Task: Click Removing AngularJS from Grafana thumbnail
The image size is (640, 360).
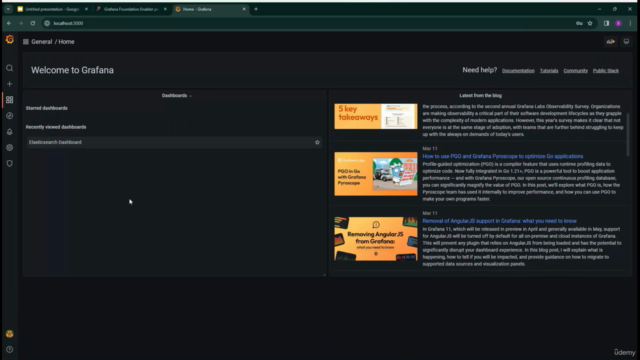Action: (x=376, y=239)
